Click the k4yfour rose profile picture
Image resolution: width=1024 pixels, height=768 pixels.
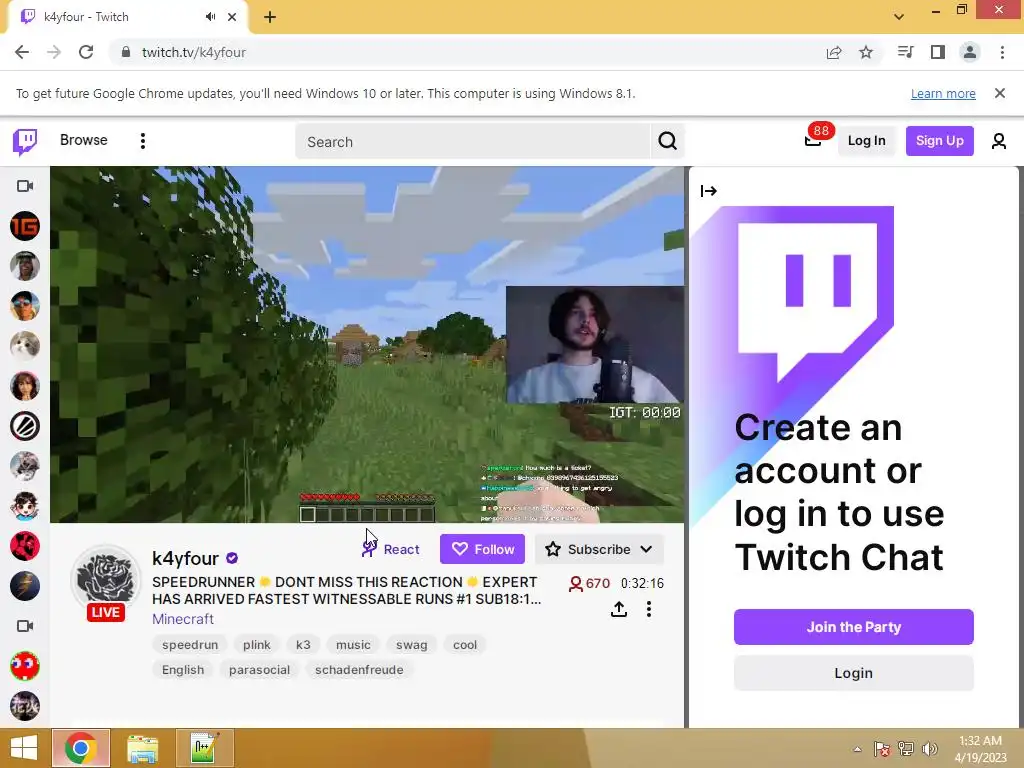pos(106,579)
